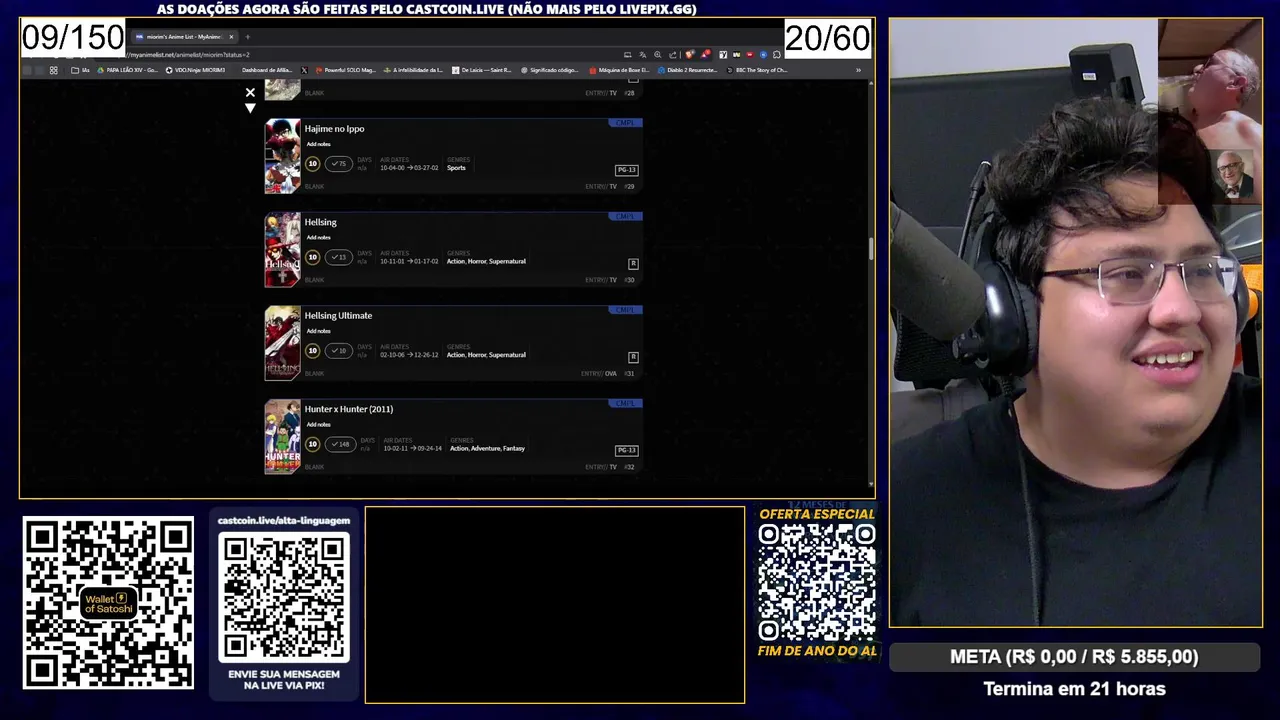The height and width of the screenshot is (720, 1280).
Task: Click the CMPL status tag on Hellsing Ultimate
Action: (625, 310)
